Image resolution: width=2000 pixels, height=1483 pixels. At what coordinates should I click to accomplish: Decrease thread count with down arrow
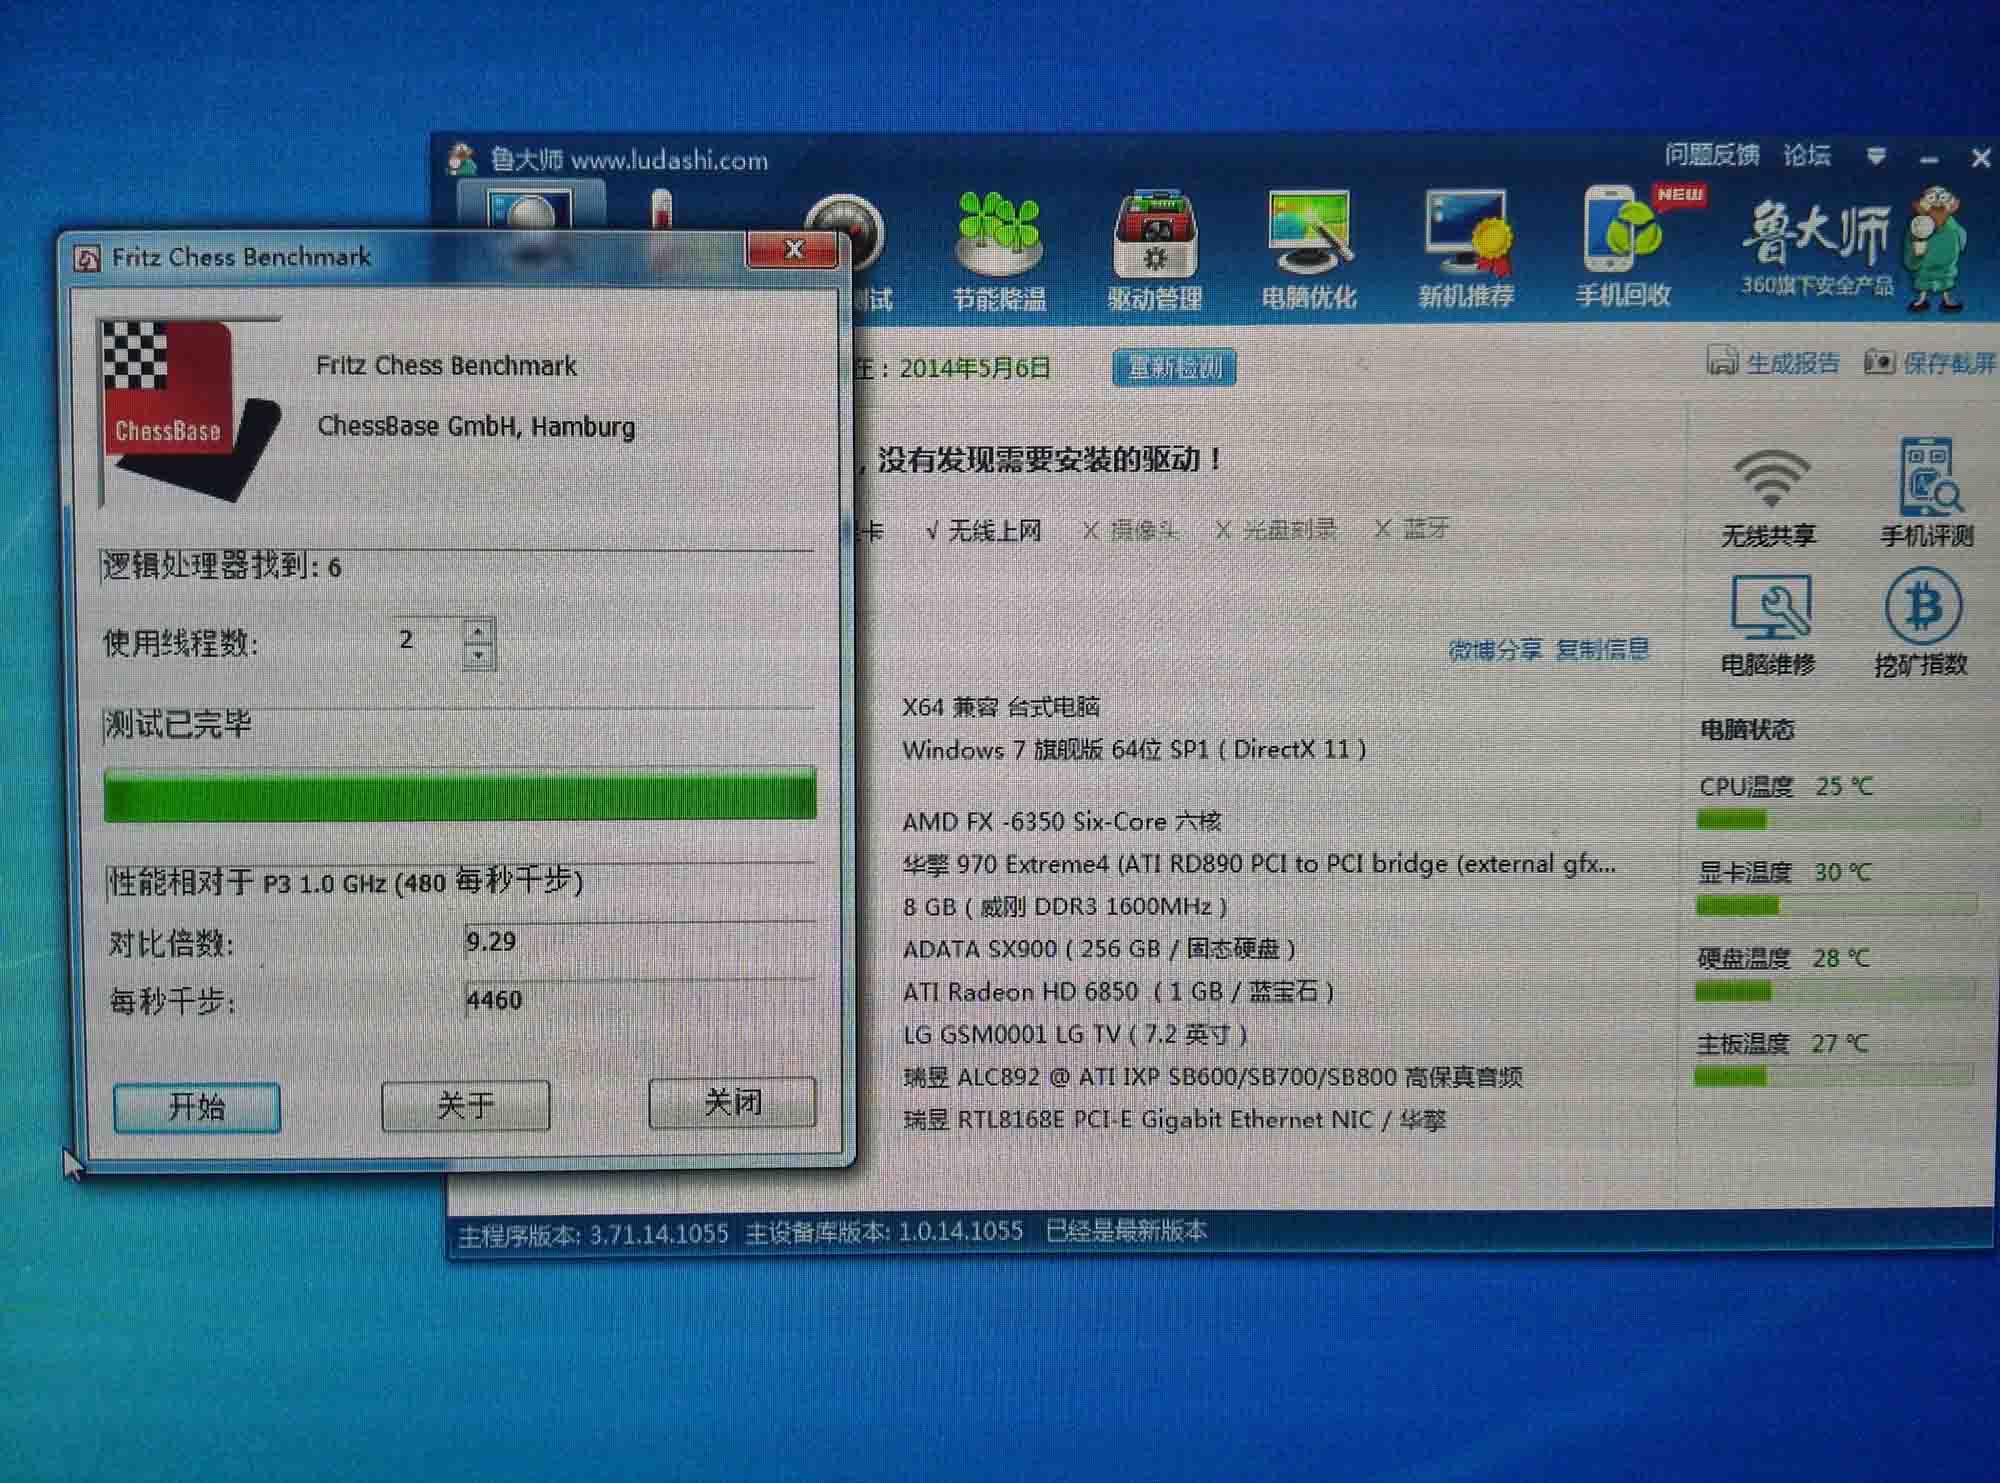point(479,656)
